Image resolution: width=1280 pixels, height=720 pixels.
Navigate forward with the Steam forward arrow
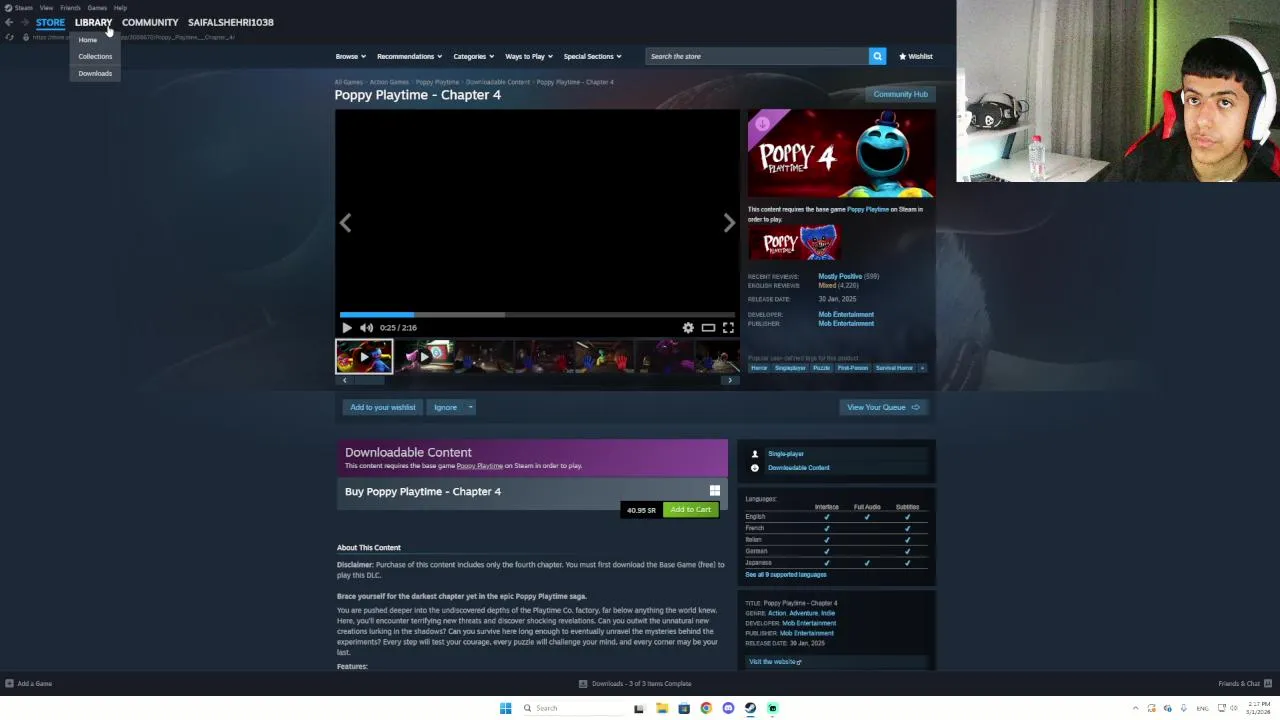pyautogui.click(x=25, y=22)
